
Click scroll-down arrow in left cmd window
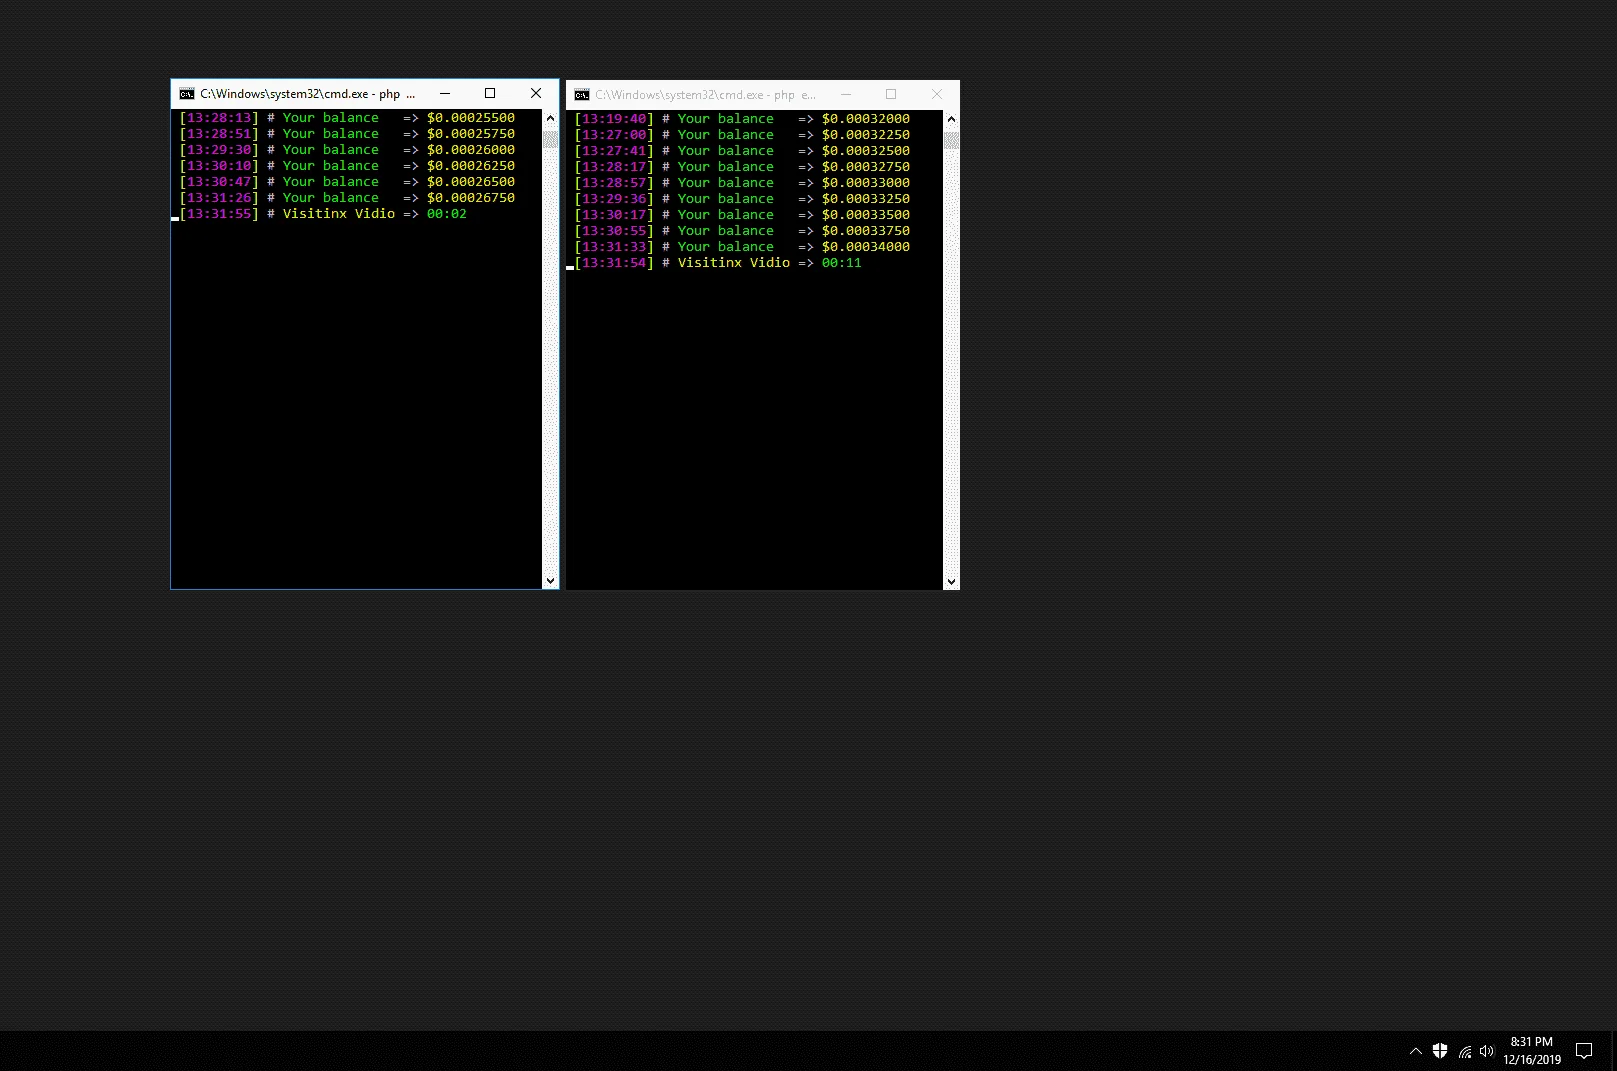(x=550, y=580)
